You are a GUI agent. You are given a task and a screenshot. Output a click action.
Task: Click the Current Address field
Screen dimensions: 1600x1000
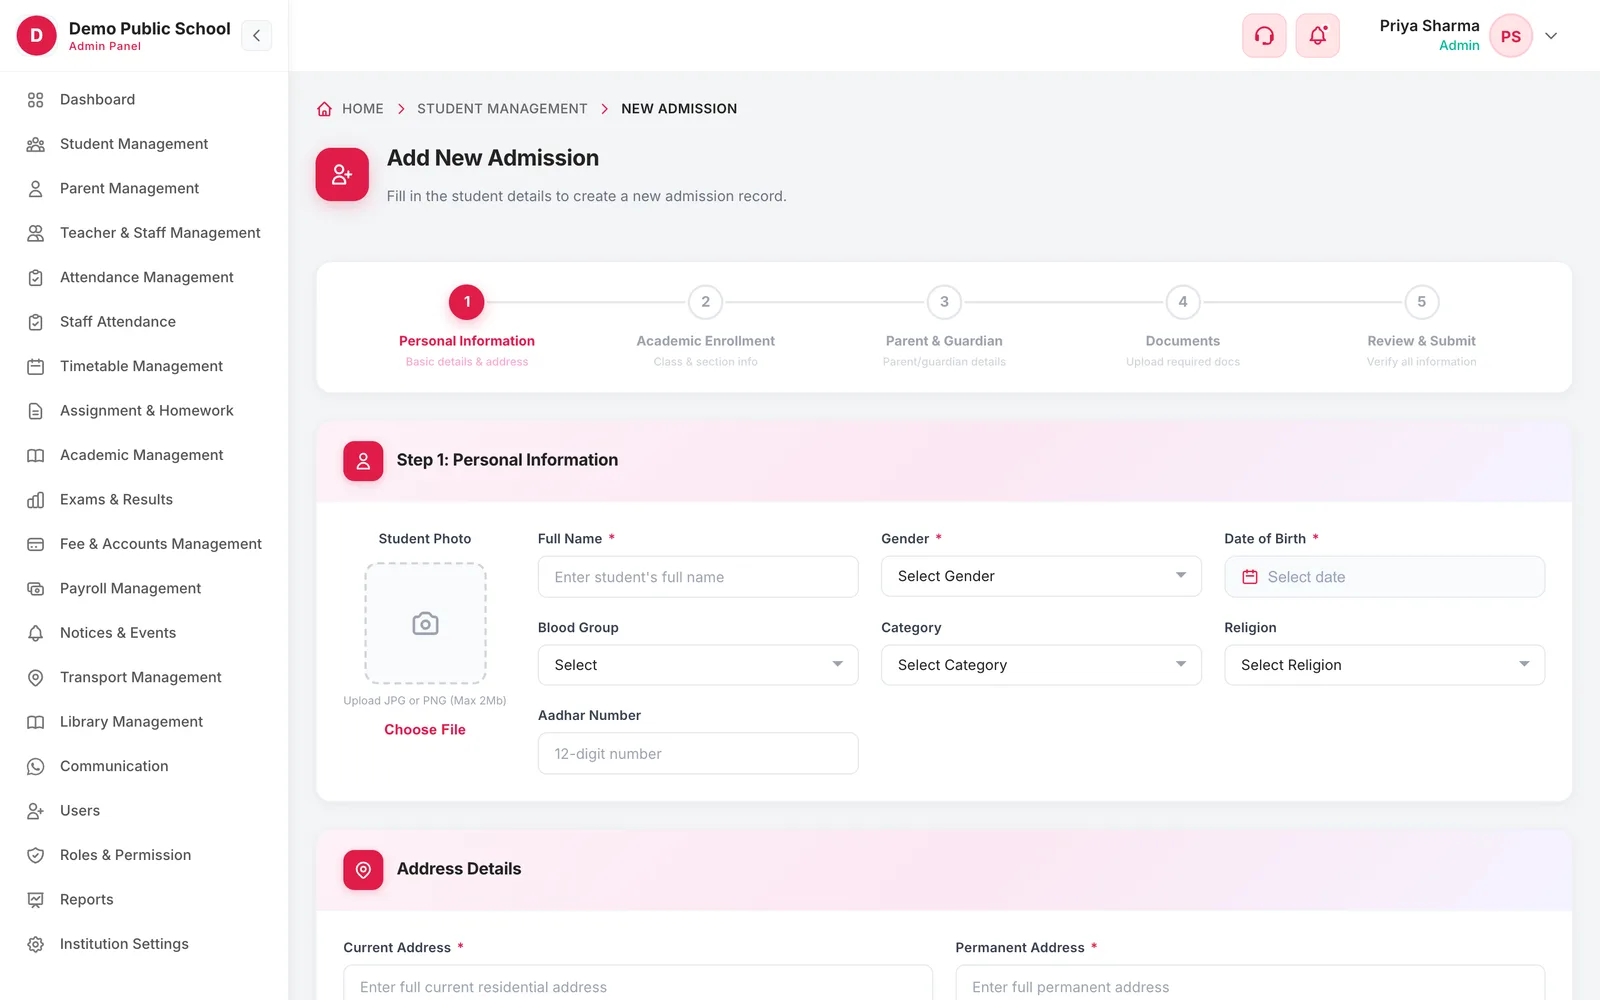tap(638, 984)
